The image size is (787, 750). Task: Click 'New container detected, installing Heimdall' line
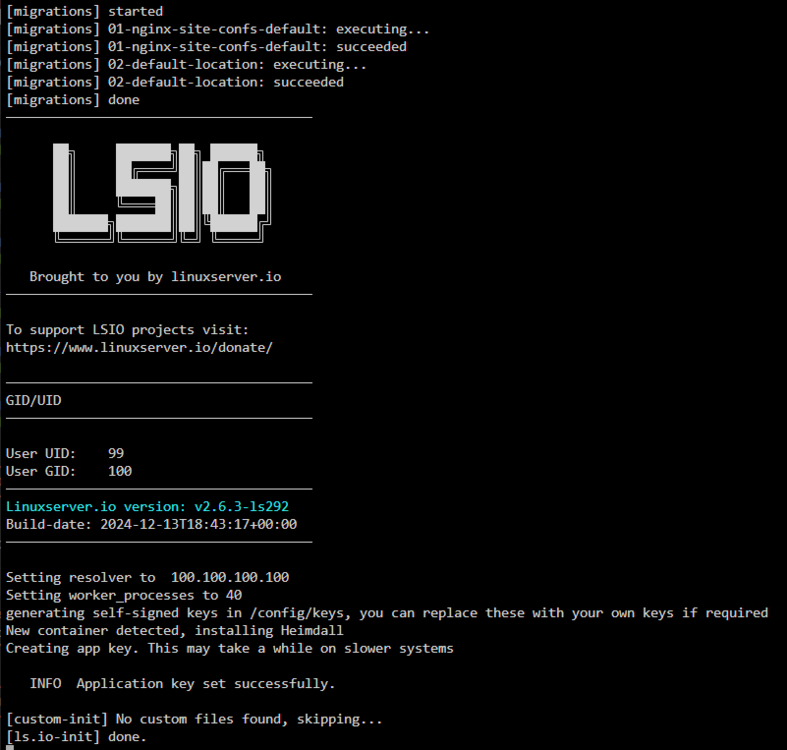(x=175, y=631)
